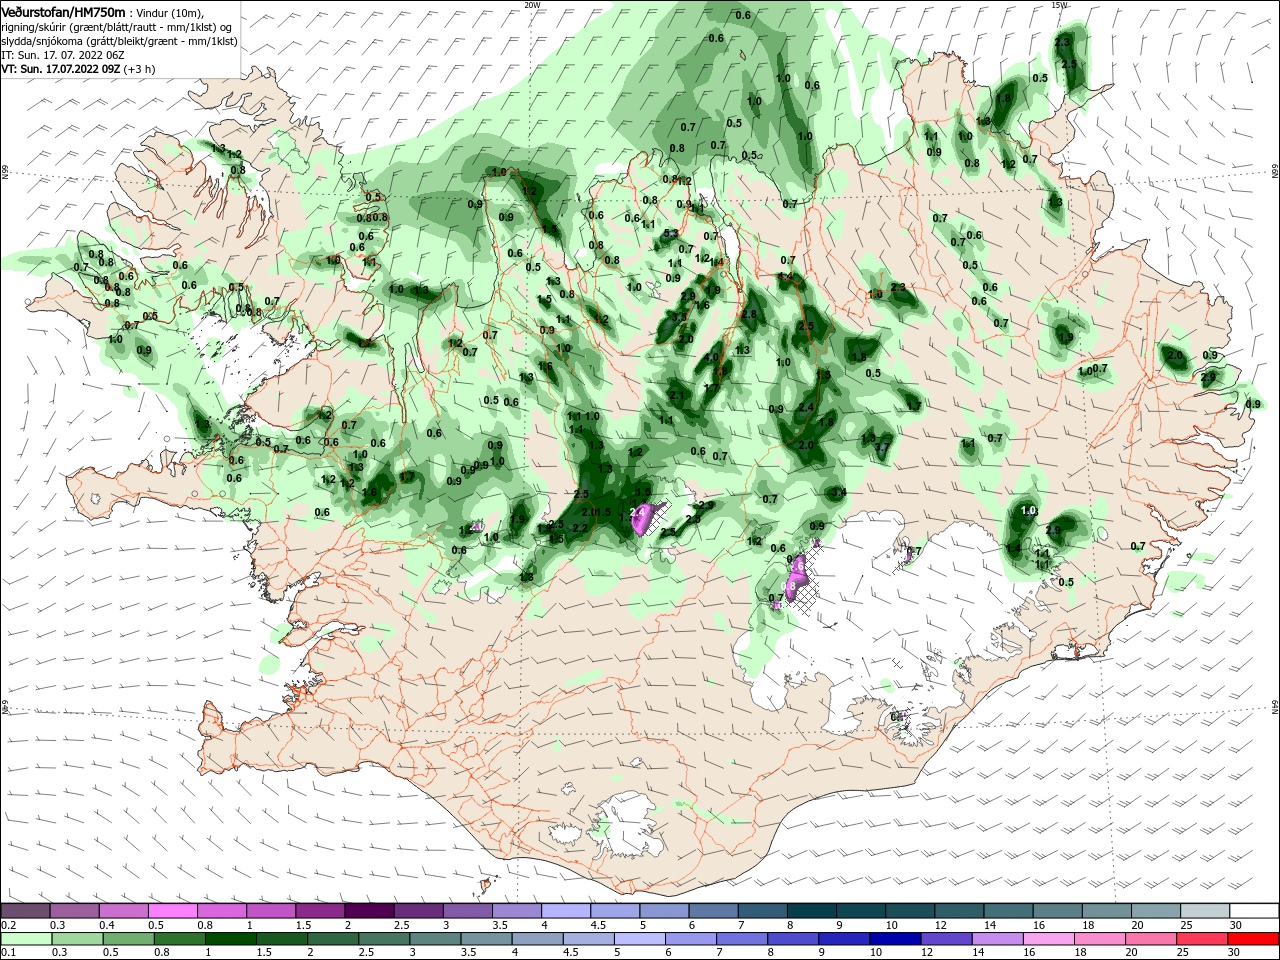Pick the pale grey snow swatch between 25 and 30
This screenshot has width=1280, height=960.
coord(1205,911)
